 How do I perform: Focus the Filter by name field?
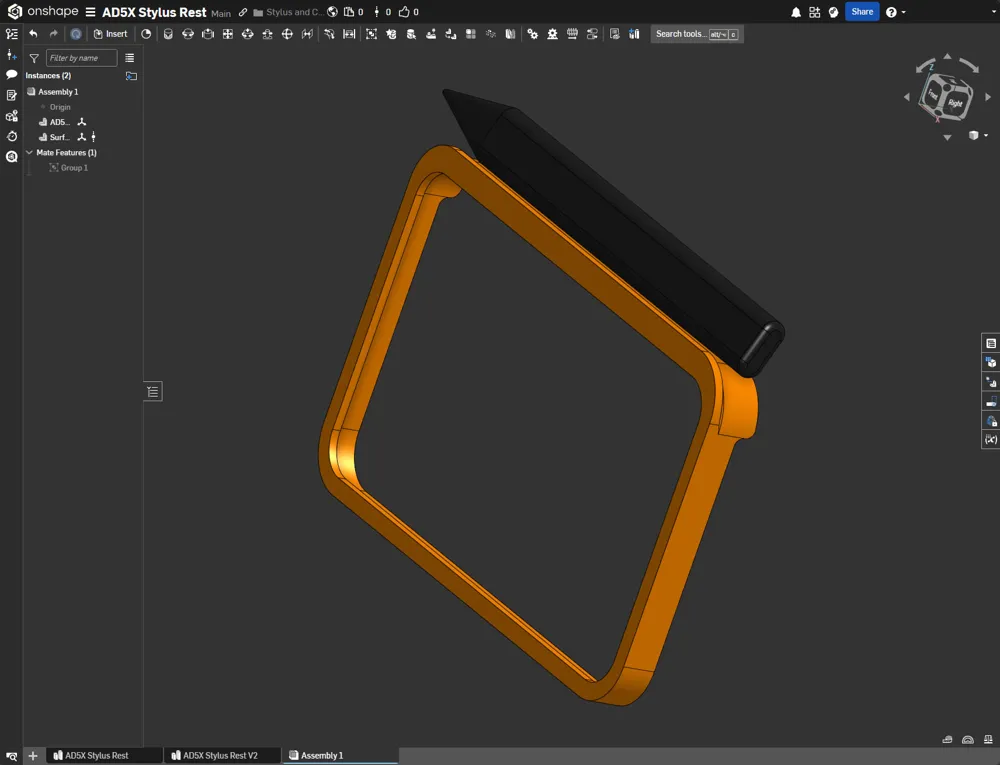pyautogui.click(x=82, y=58)
